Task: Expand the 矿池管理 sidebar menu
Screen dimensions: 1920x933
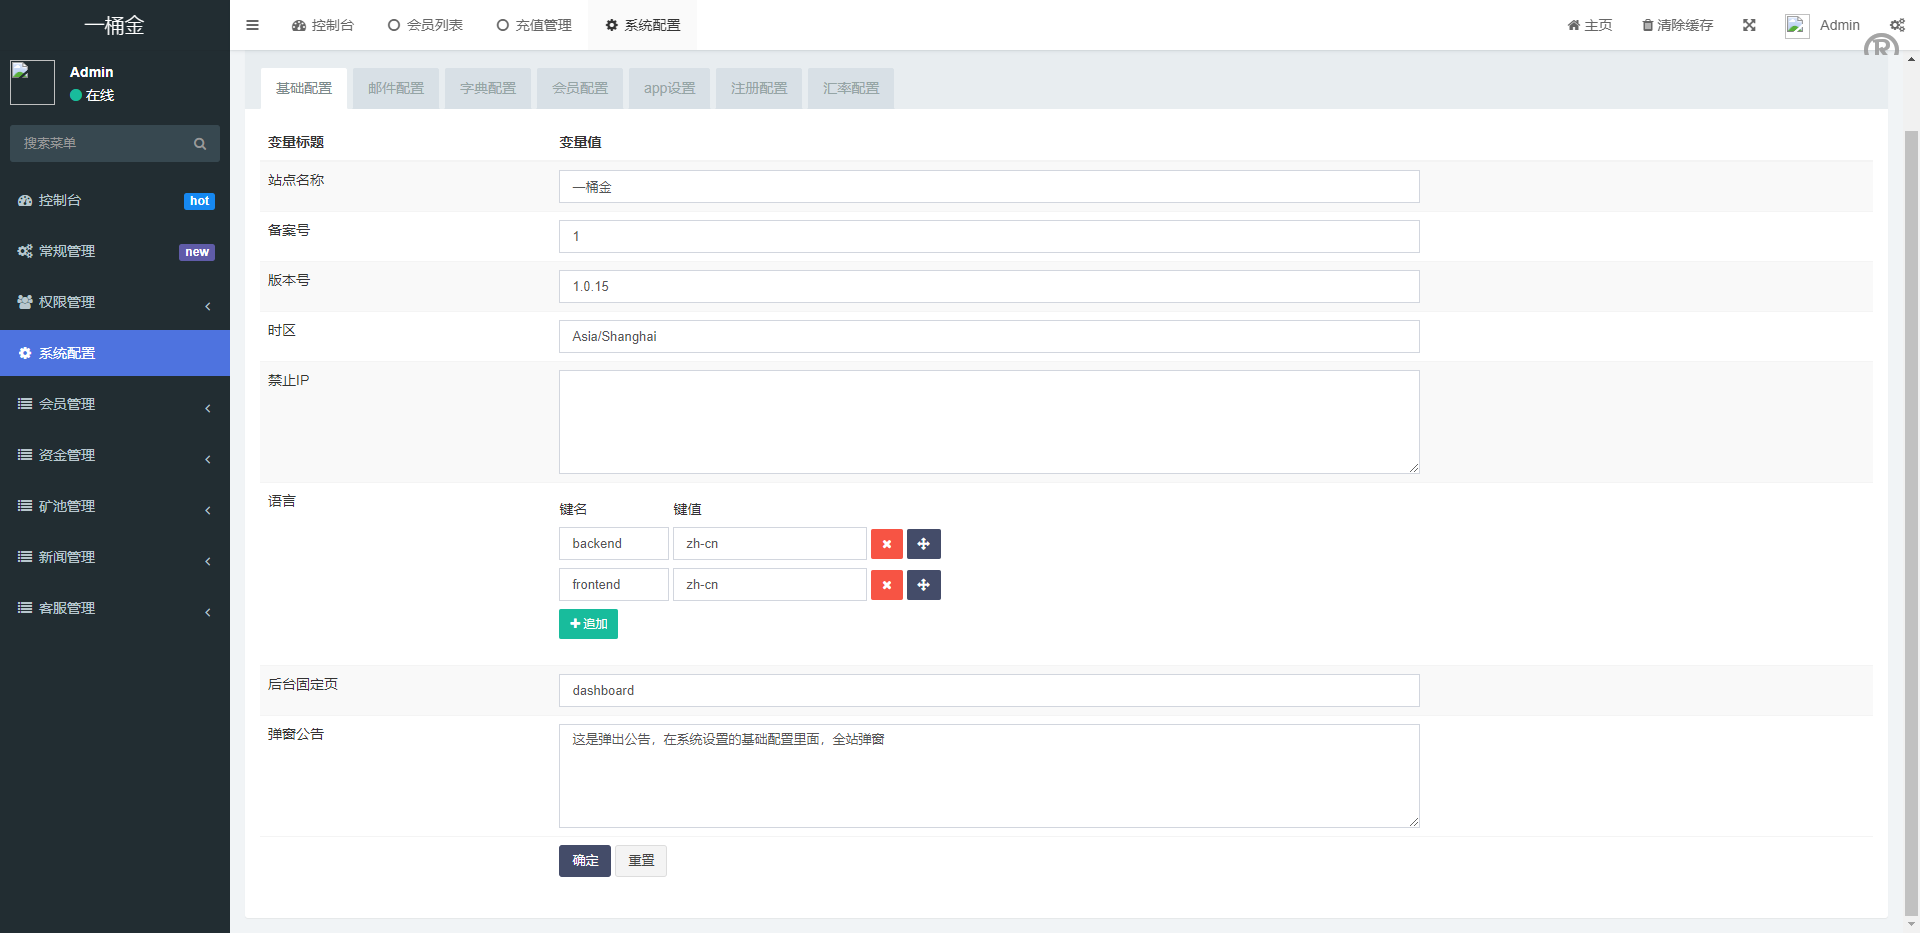Action: pos(115,506)
